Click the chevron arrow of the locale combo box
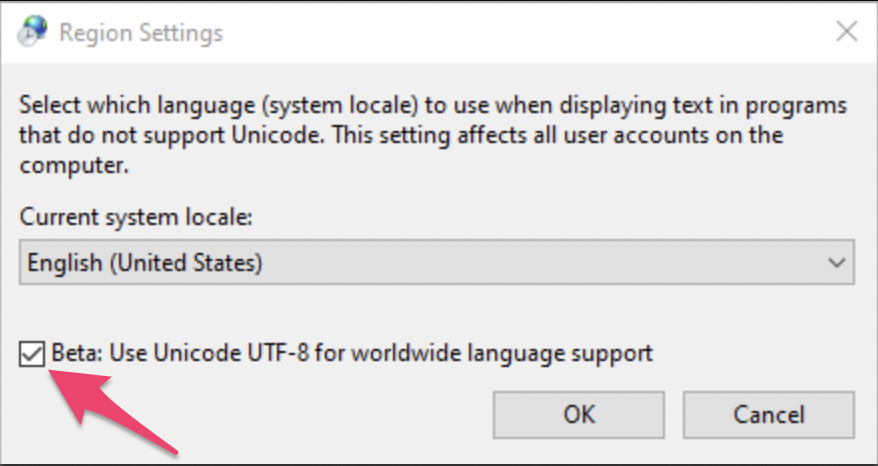This screenshot has height=466, width=878. (x=836, y=263)
